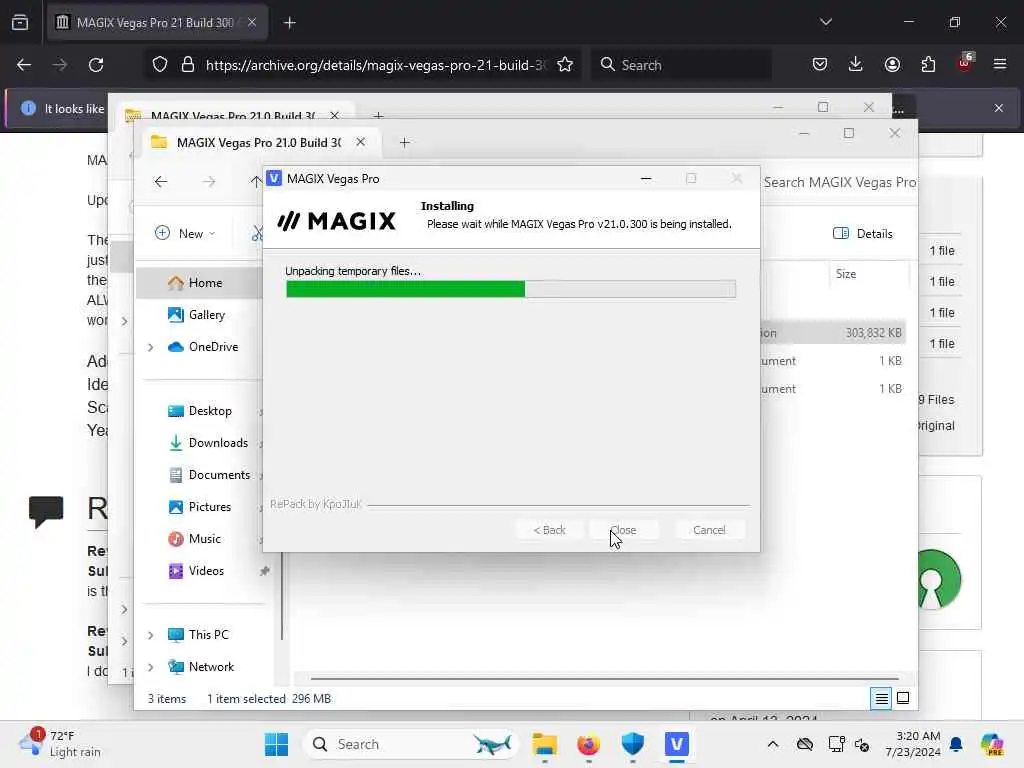1024x768 pixels.
Task: Open clock showing 3:20 AM
Action: pos(912,744)
